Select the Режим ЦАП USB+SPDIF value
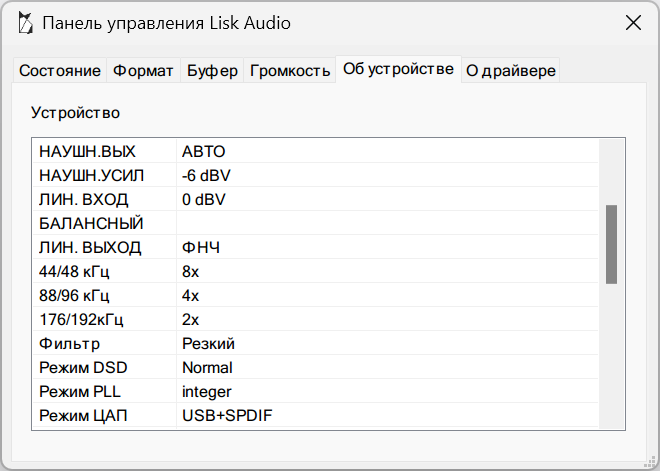 click(x=225, y=416)
